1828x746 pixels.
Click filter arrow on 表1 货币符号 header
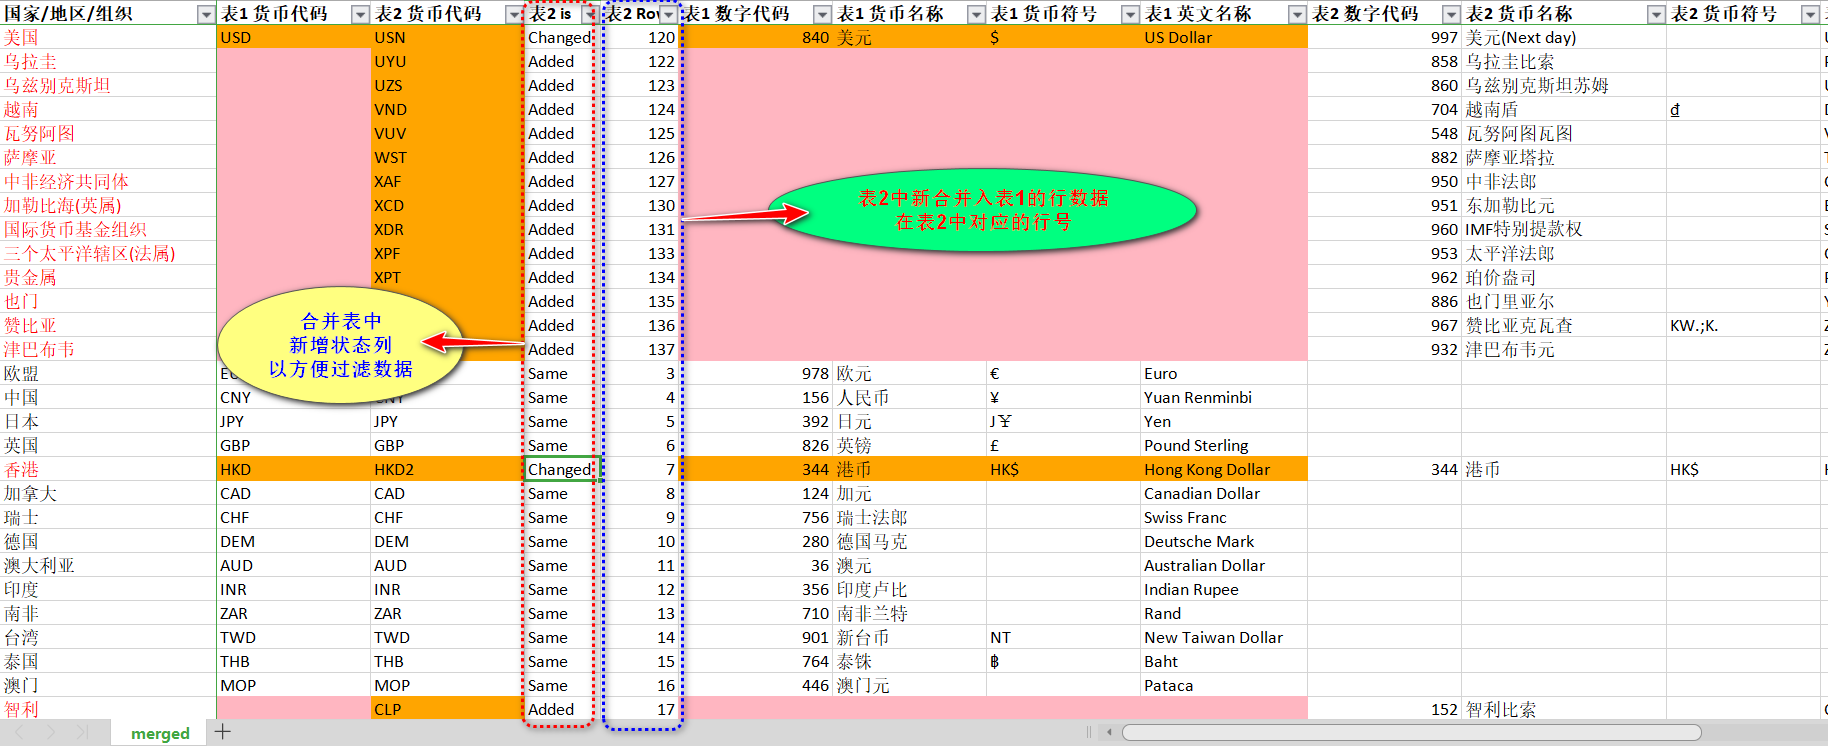point(1130,14)
